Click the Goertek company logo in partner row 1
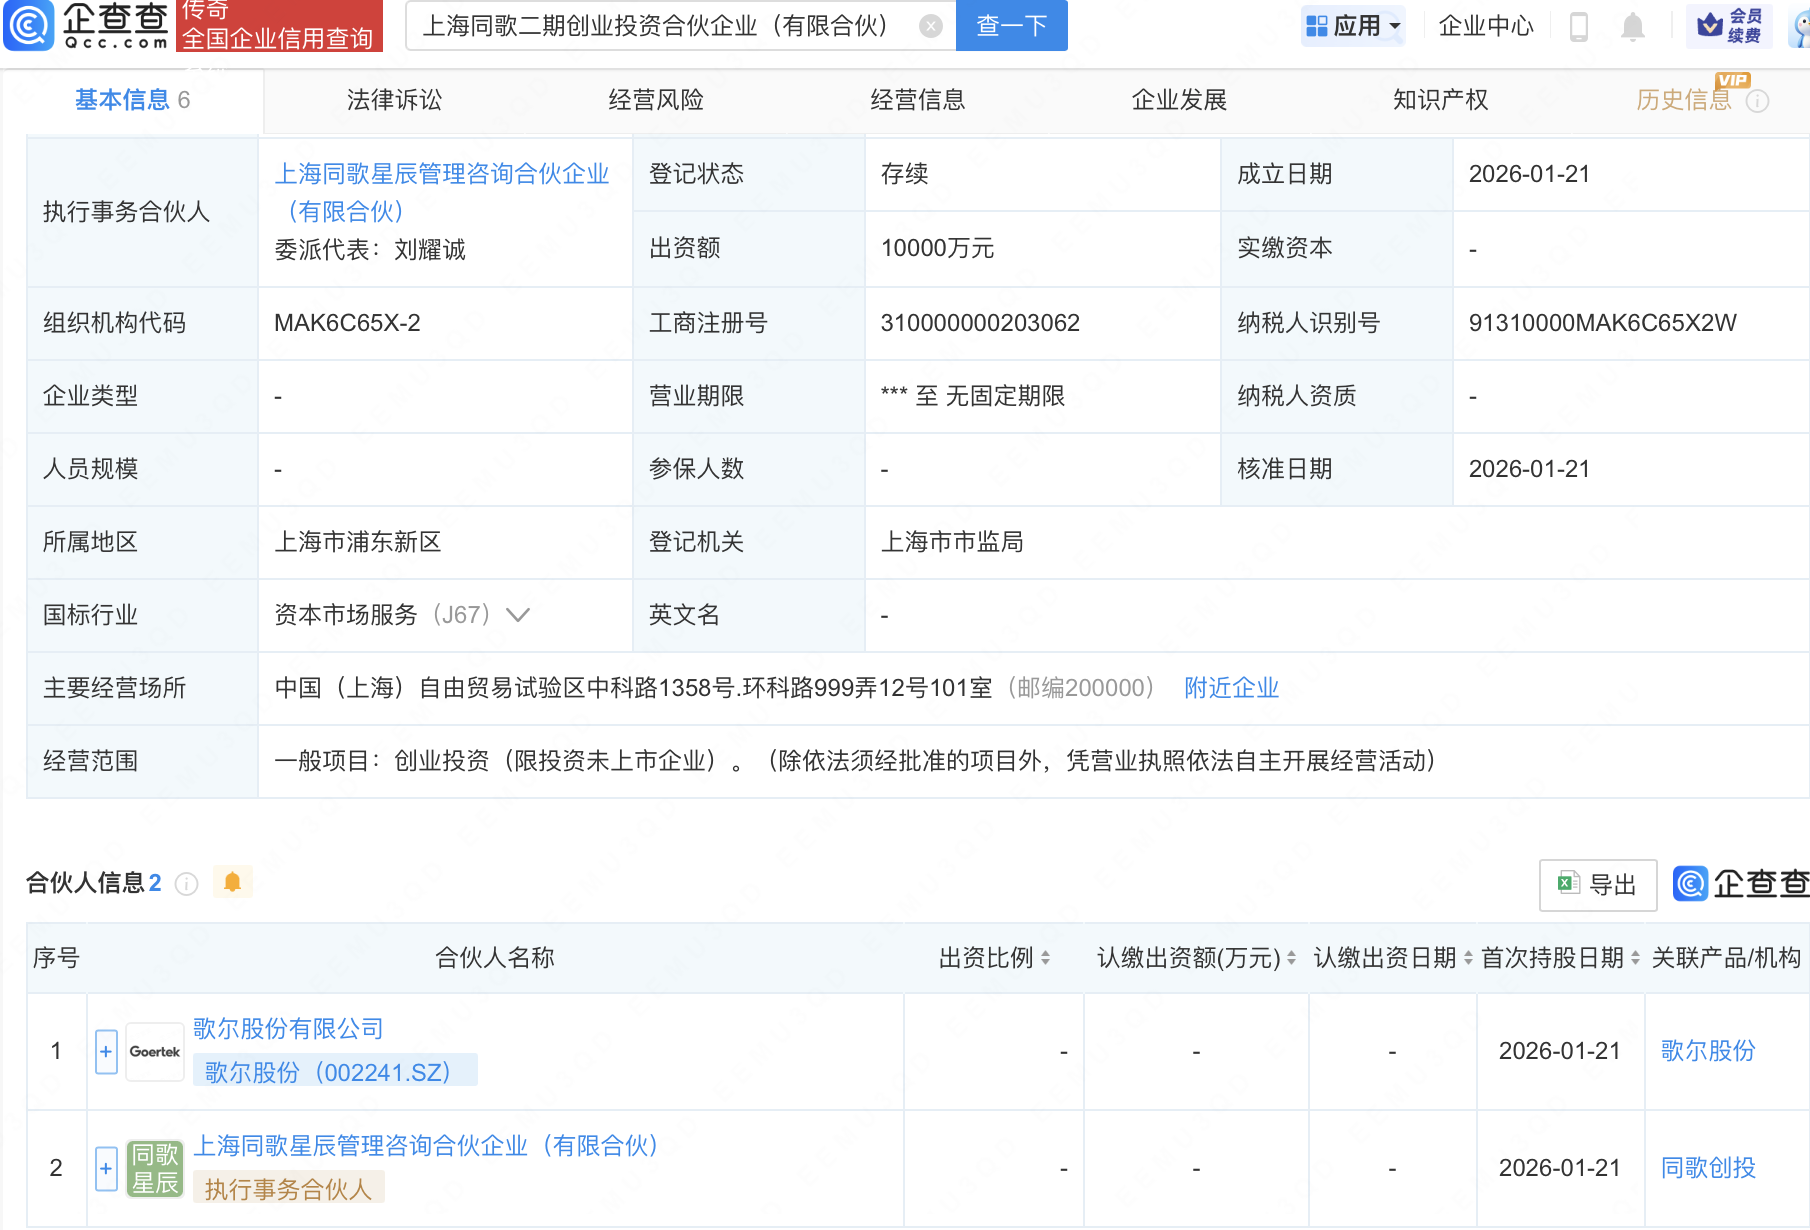 coord(155,1051)
